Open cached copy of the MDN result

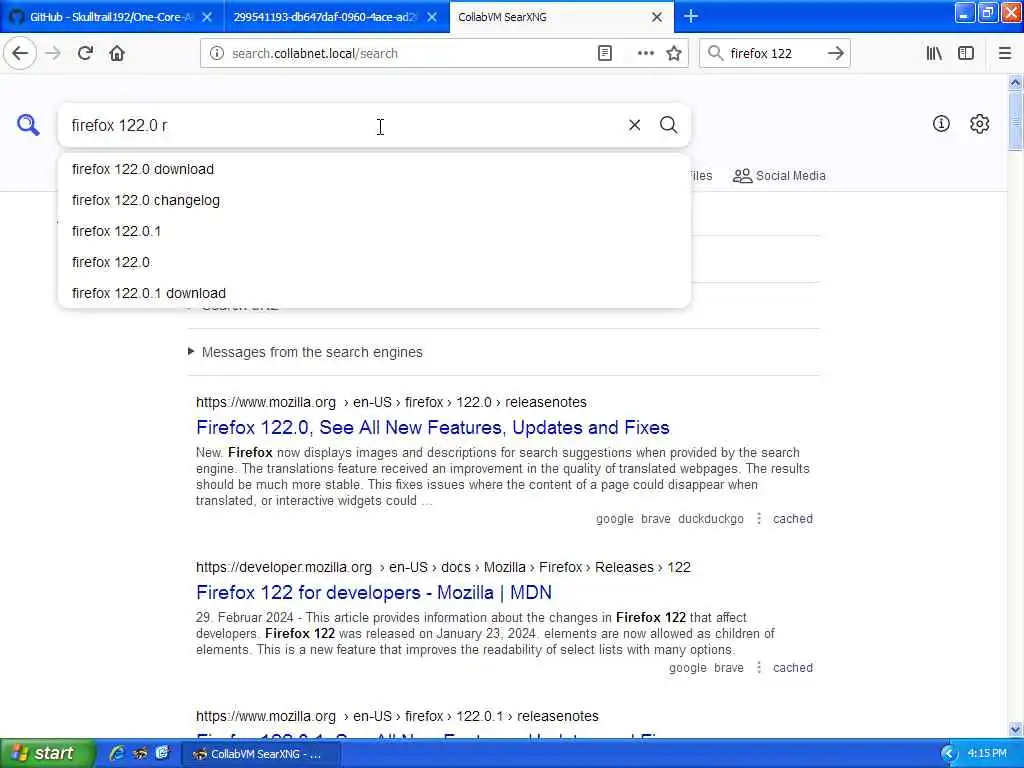pos(793,667)
